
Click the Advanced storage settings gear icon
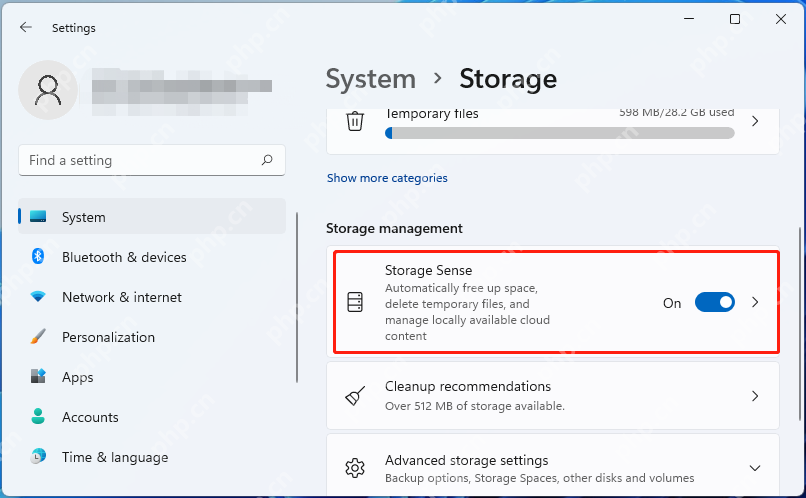coord(355,468)
